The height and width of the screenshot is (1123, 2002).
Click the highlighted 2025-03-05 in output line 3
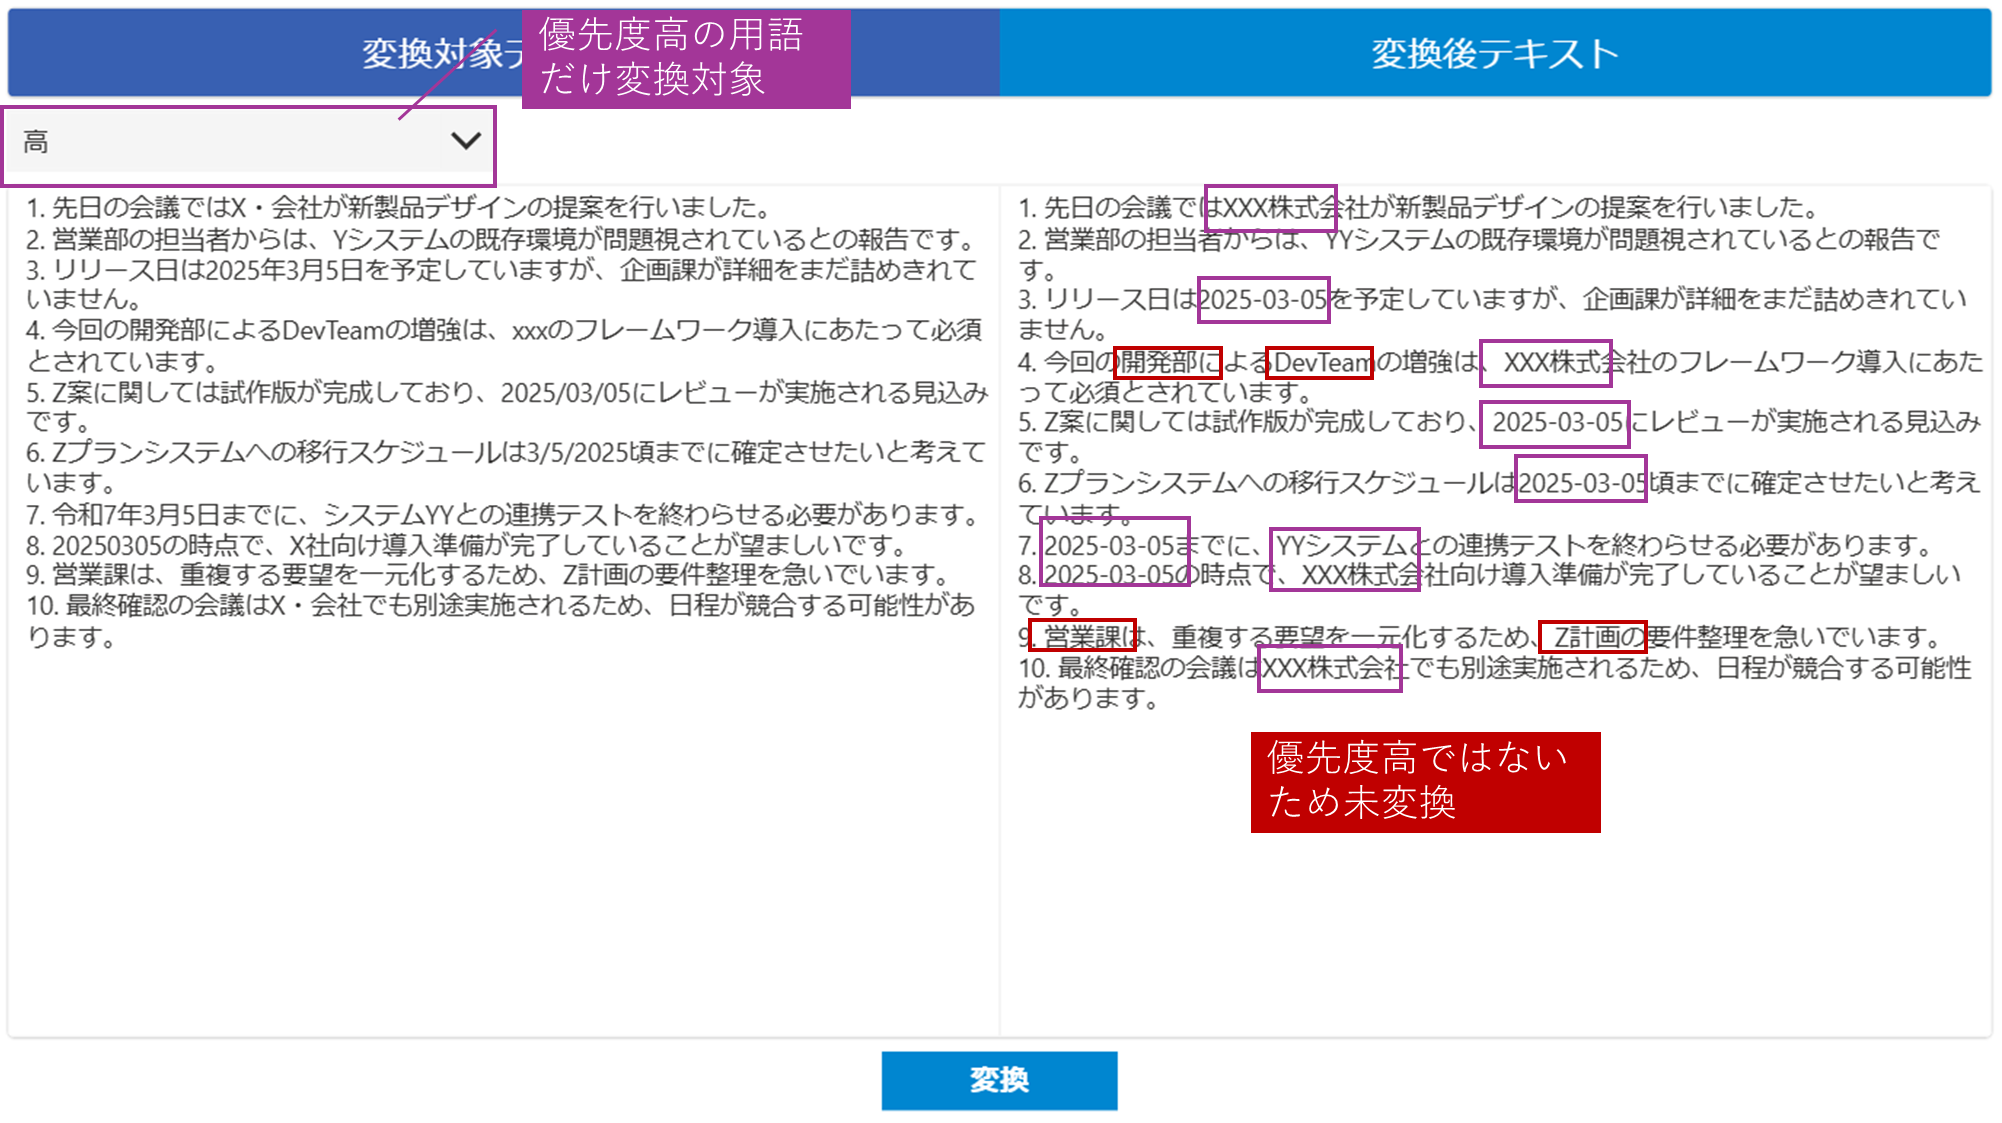pyautogui.click(x=1262, y=299)
